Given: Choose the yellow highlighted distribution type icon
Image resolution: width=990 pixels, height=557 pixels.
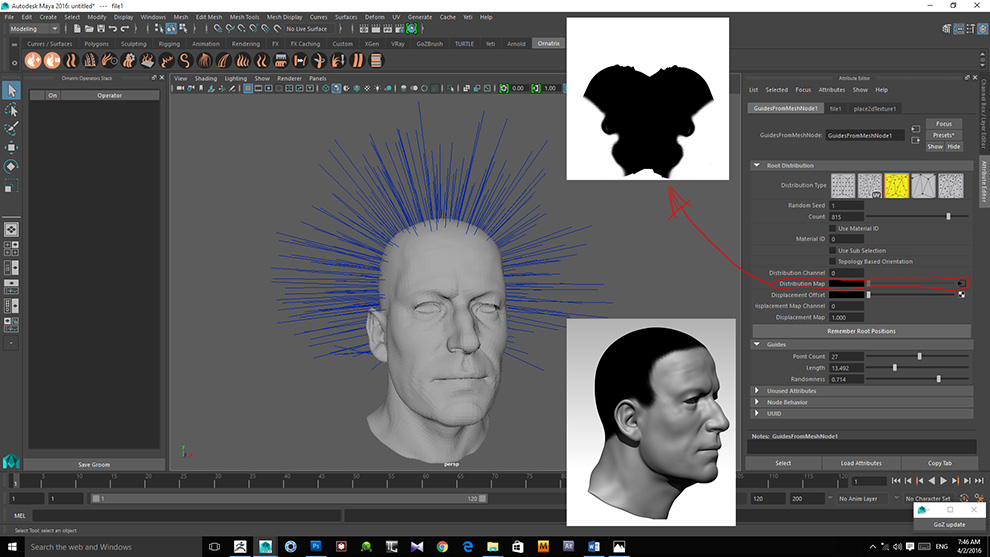Looking at the screenshot, I should click(x=896, y=185).
